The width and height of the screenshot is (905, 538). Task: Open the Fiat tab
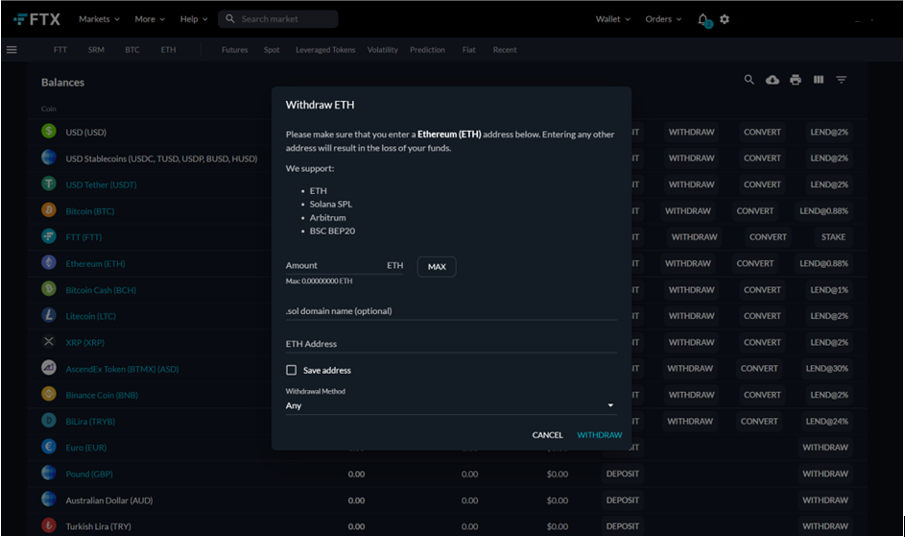(469, 50)
